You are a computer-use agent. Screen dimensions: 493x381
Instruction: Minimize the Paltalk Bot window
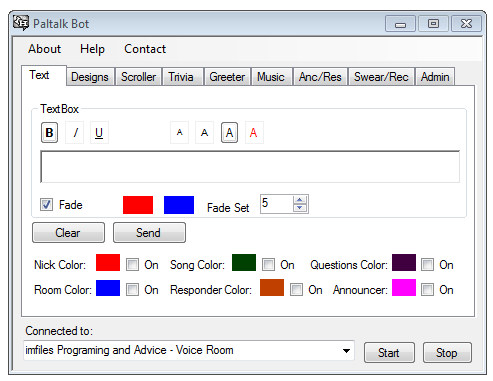click(400, 24)
